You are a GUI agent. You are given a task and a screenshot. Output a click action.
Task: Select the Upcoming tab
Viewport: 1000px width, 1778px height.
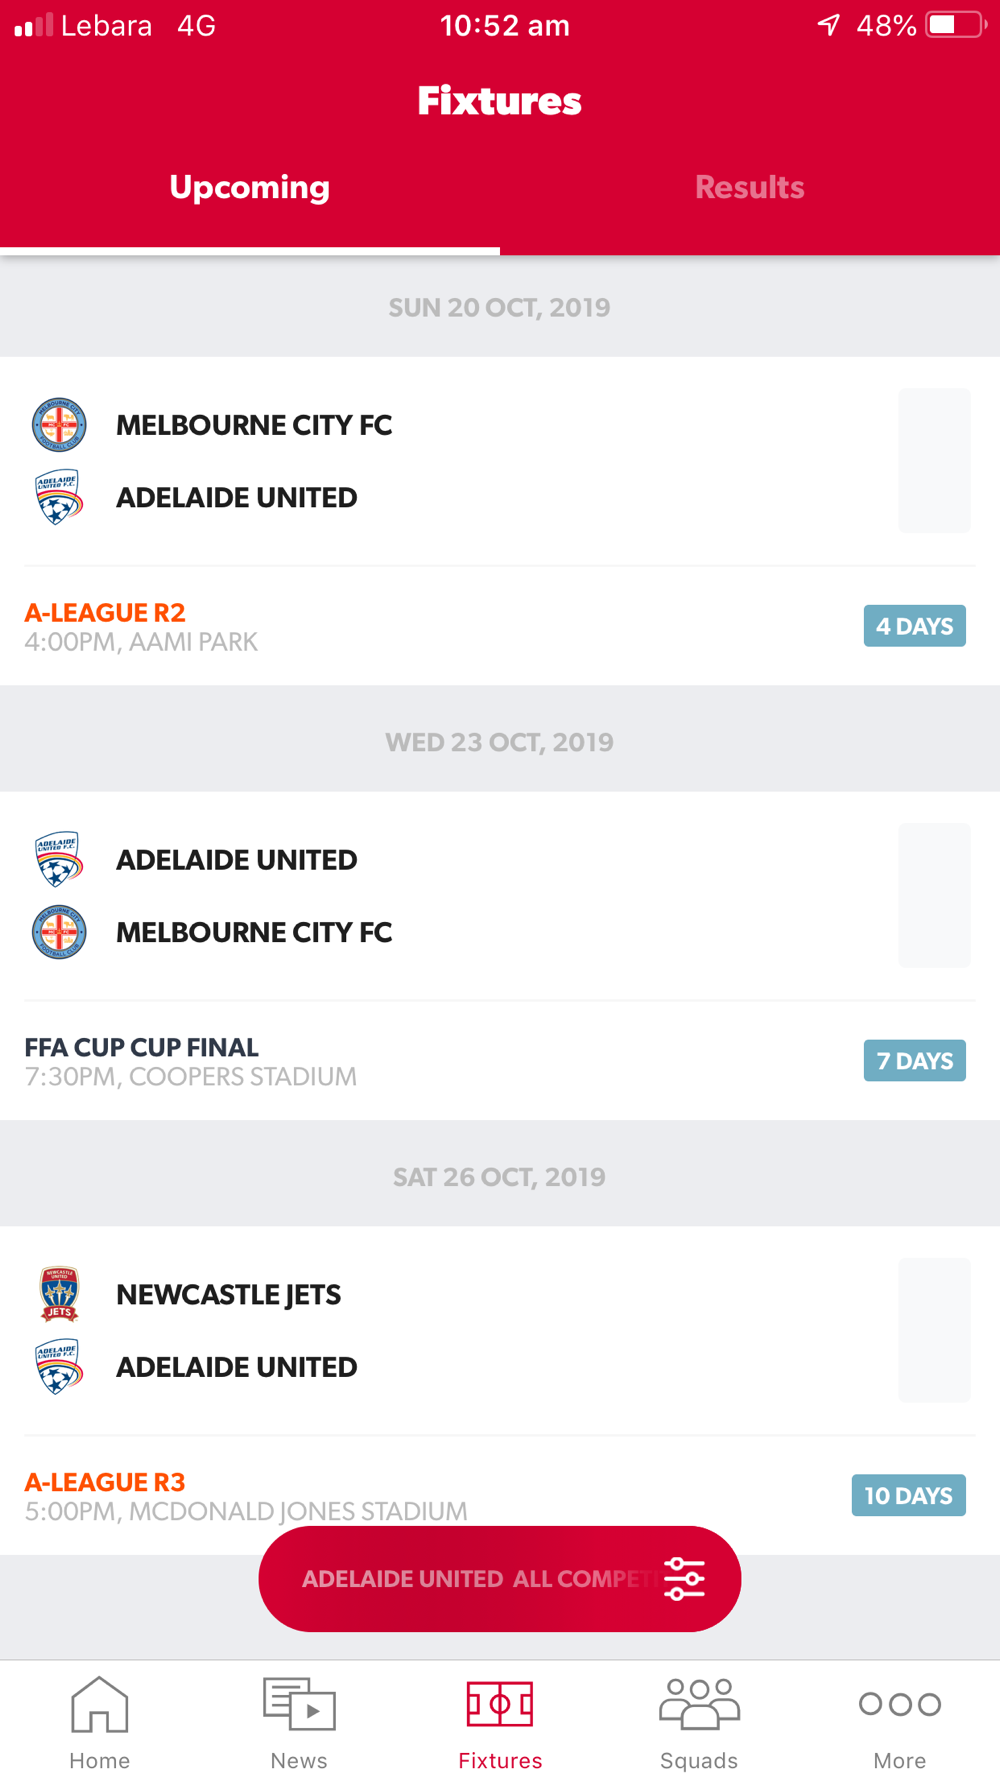(x=250, y=188)
